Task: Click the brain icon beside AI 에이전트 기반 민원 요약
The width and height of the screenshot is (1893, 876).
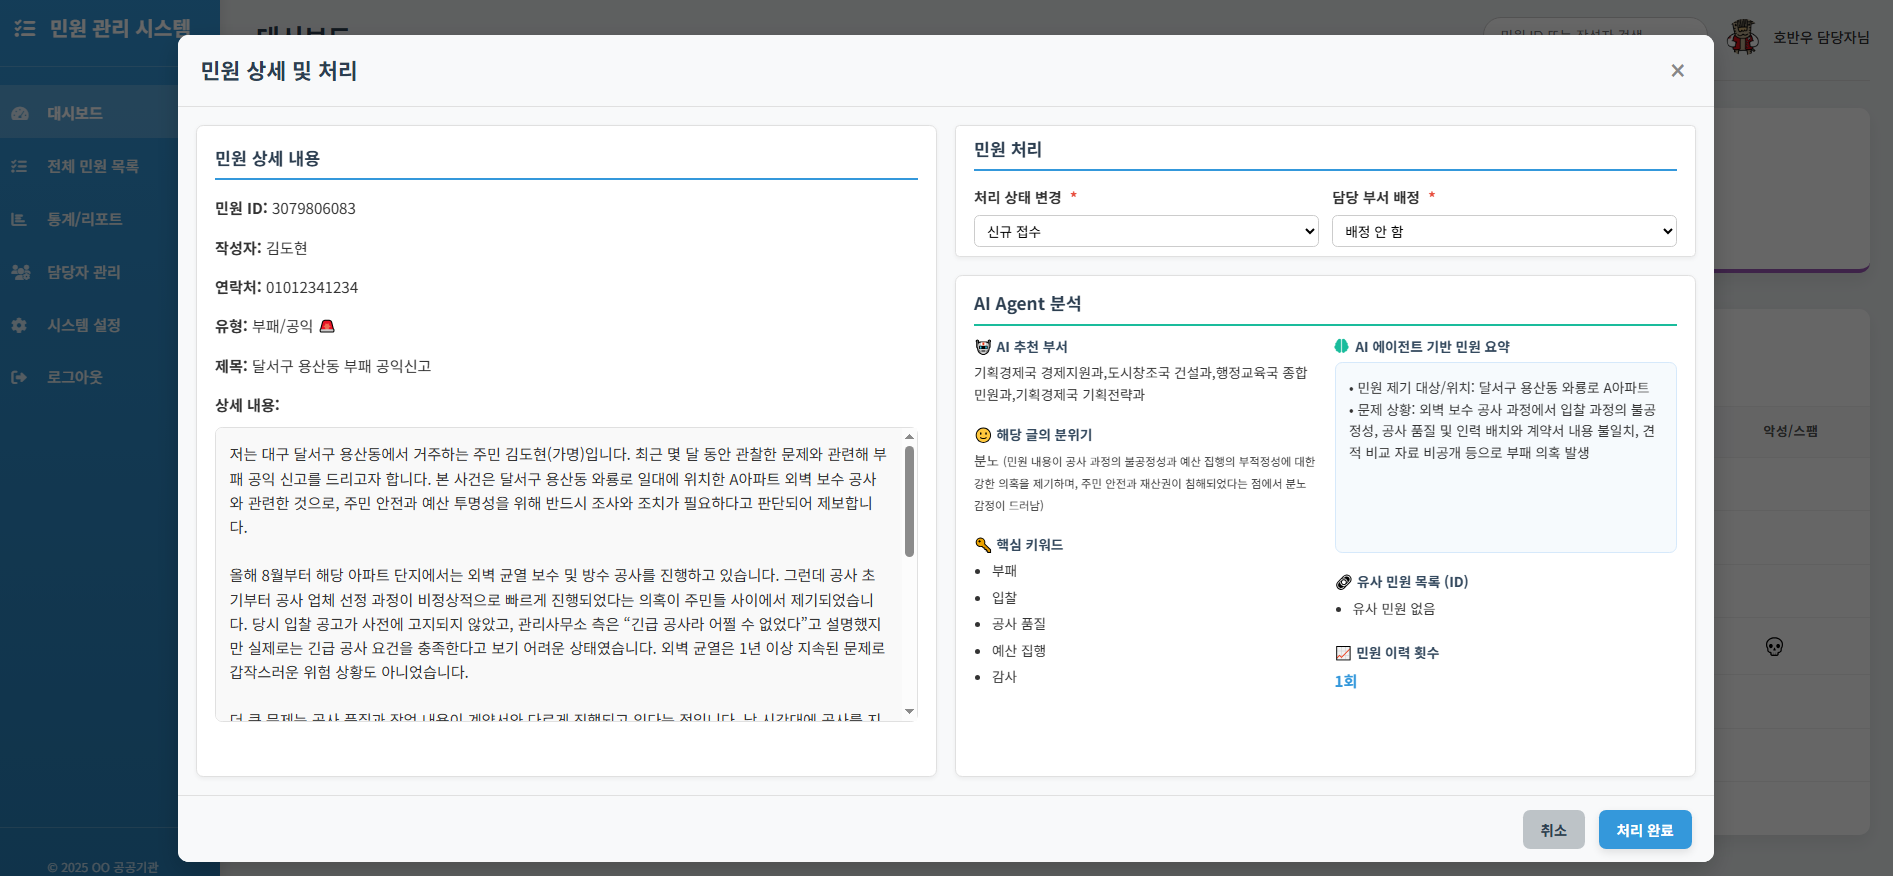Action: pyautogui.click(x=1342, y=347)
